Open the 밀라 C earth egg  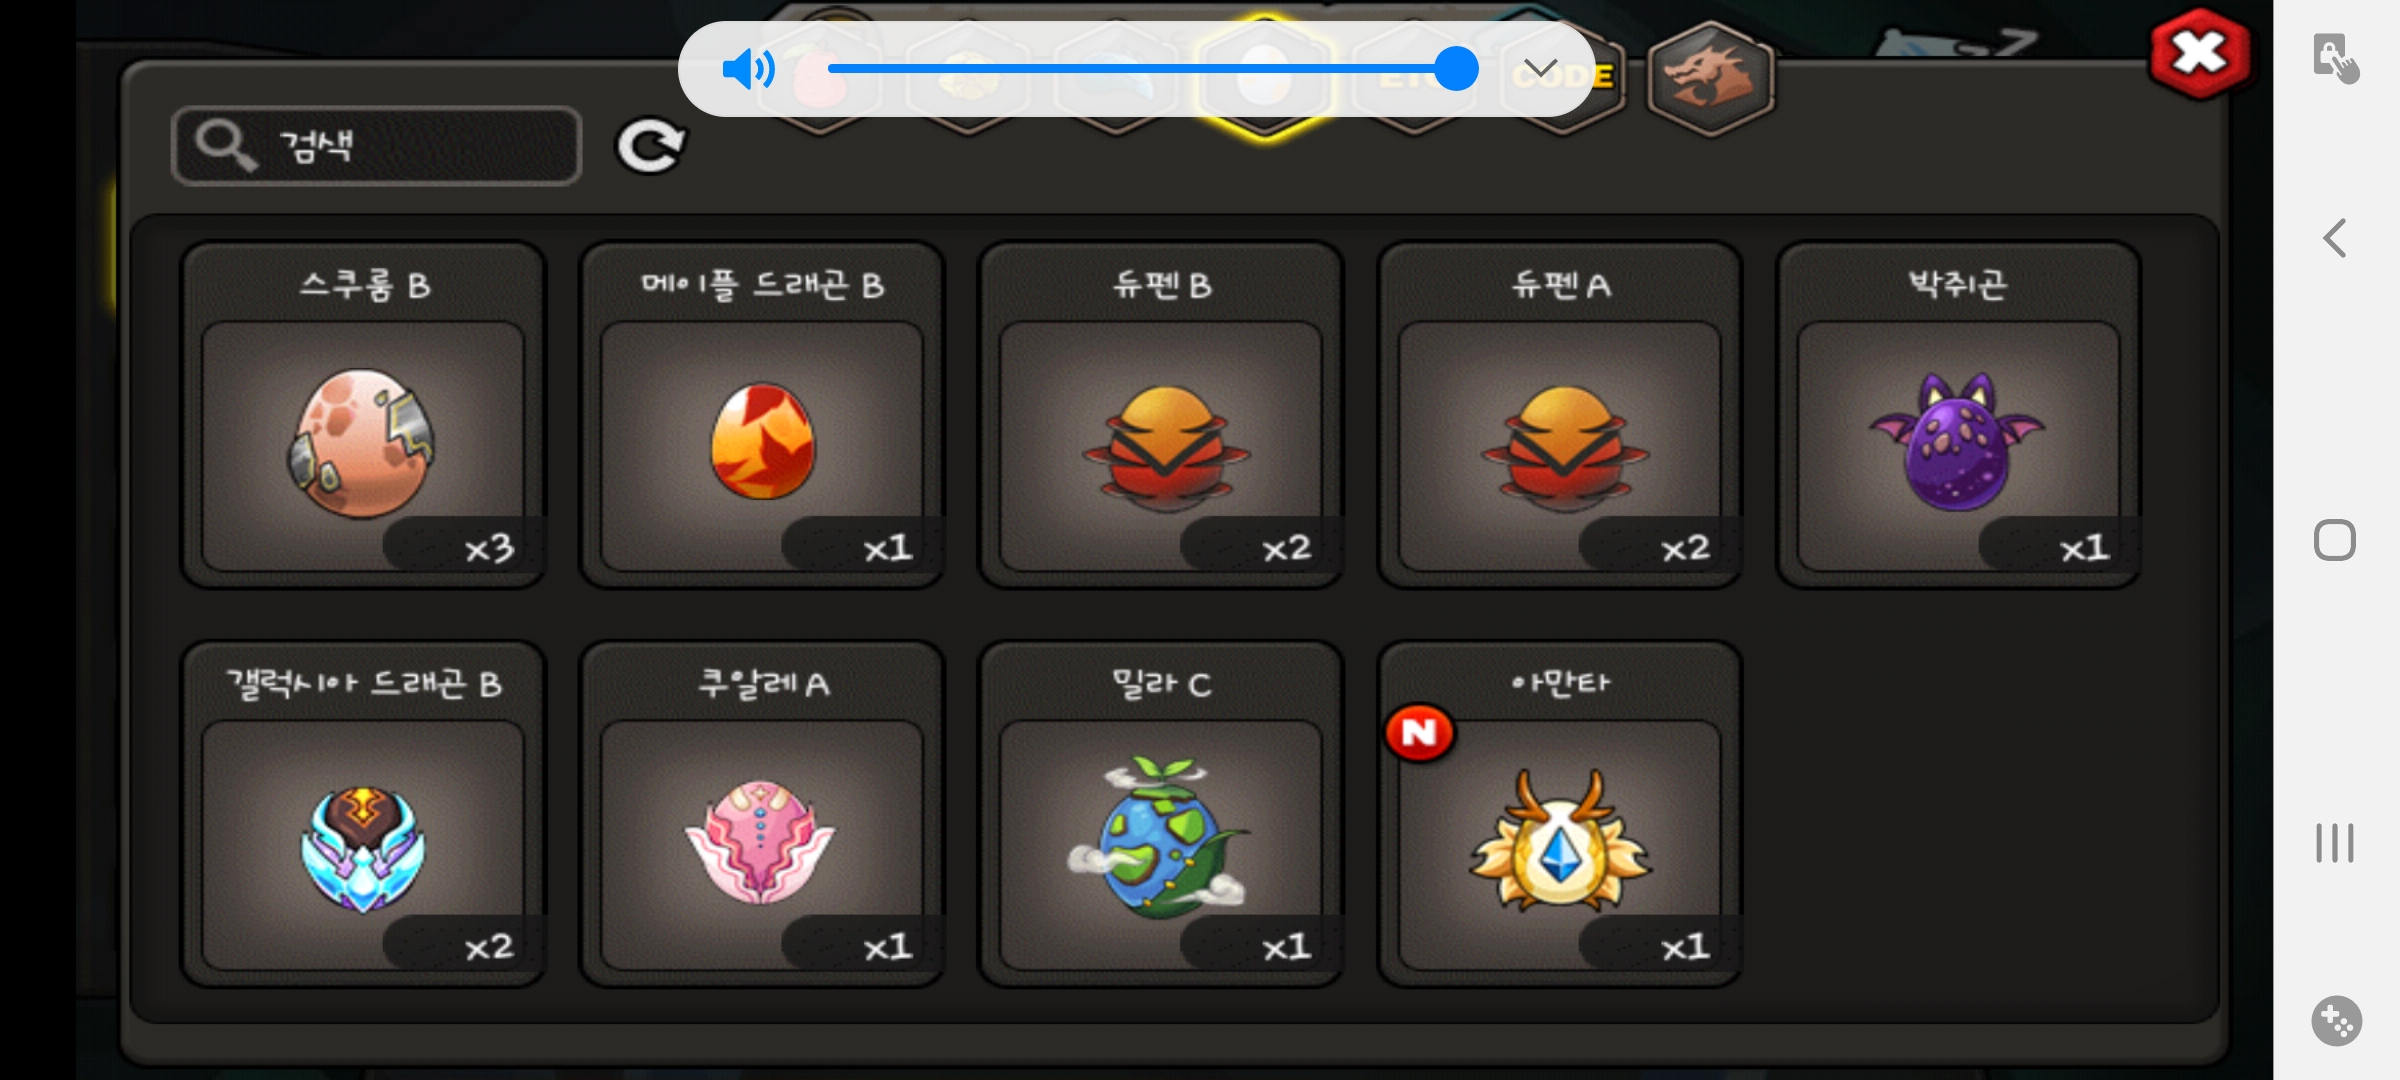coord(1161,814)
